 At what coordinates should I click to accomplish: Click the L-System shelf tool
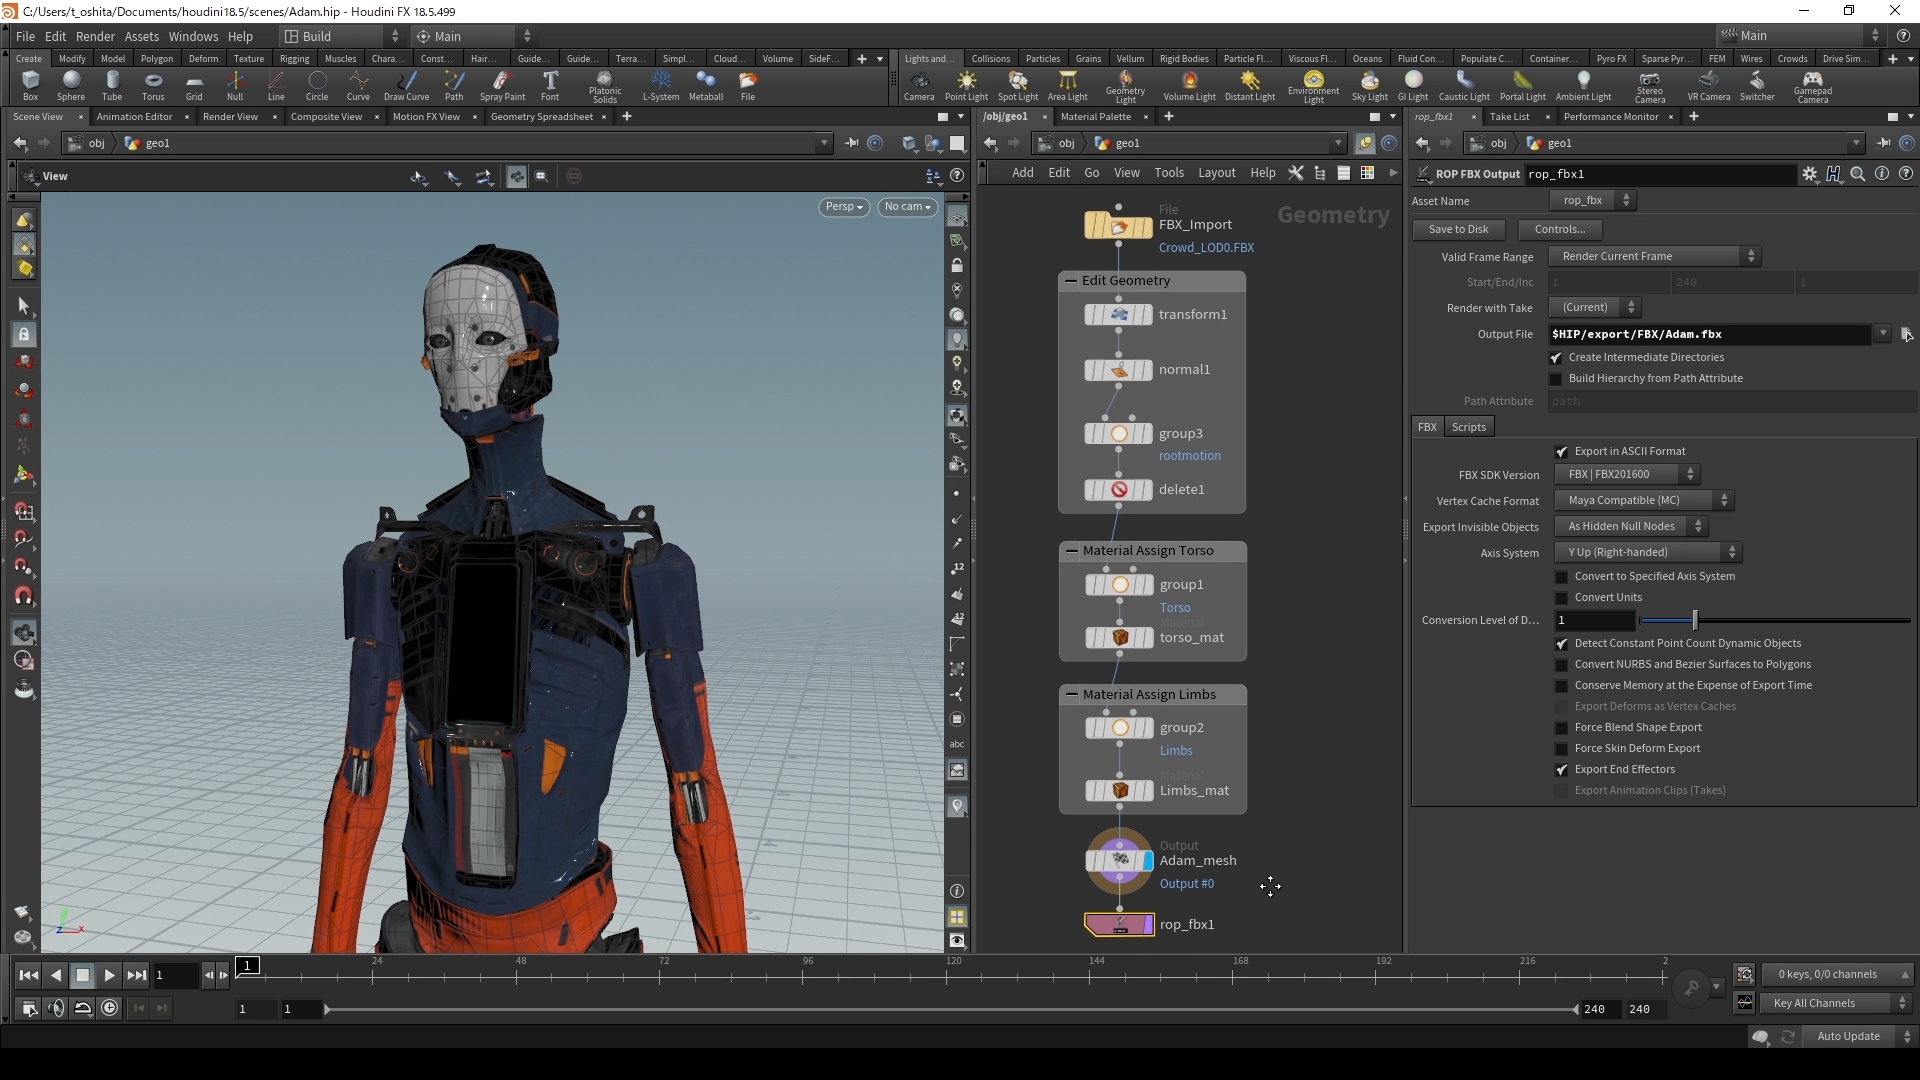[660, 85]
